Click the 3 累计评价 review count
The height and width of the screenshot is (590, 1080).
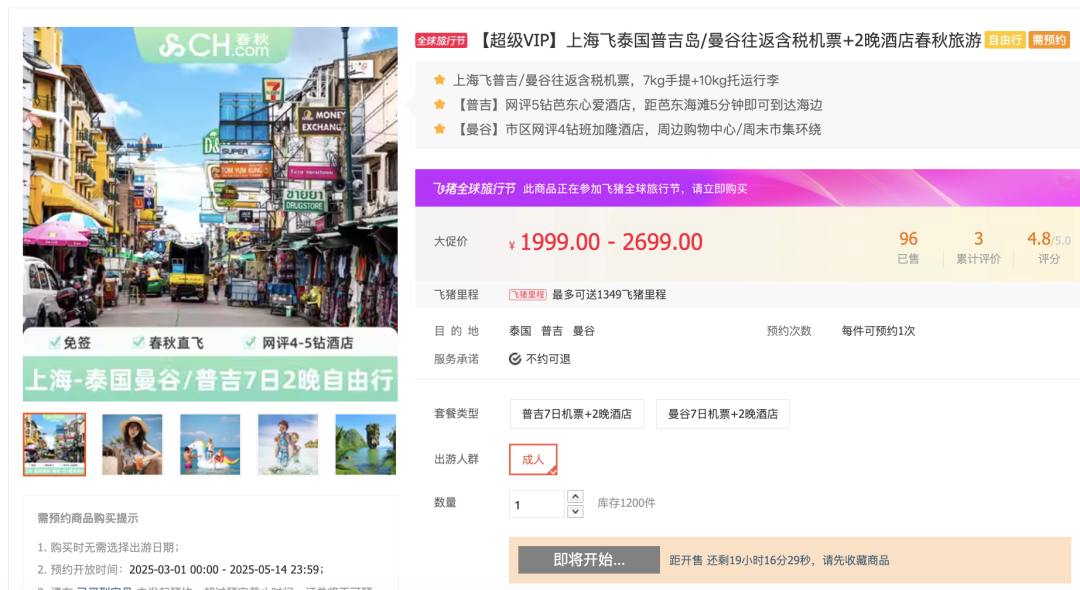(978, 248)
